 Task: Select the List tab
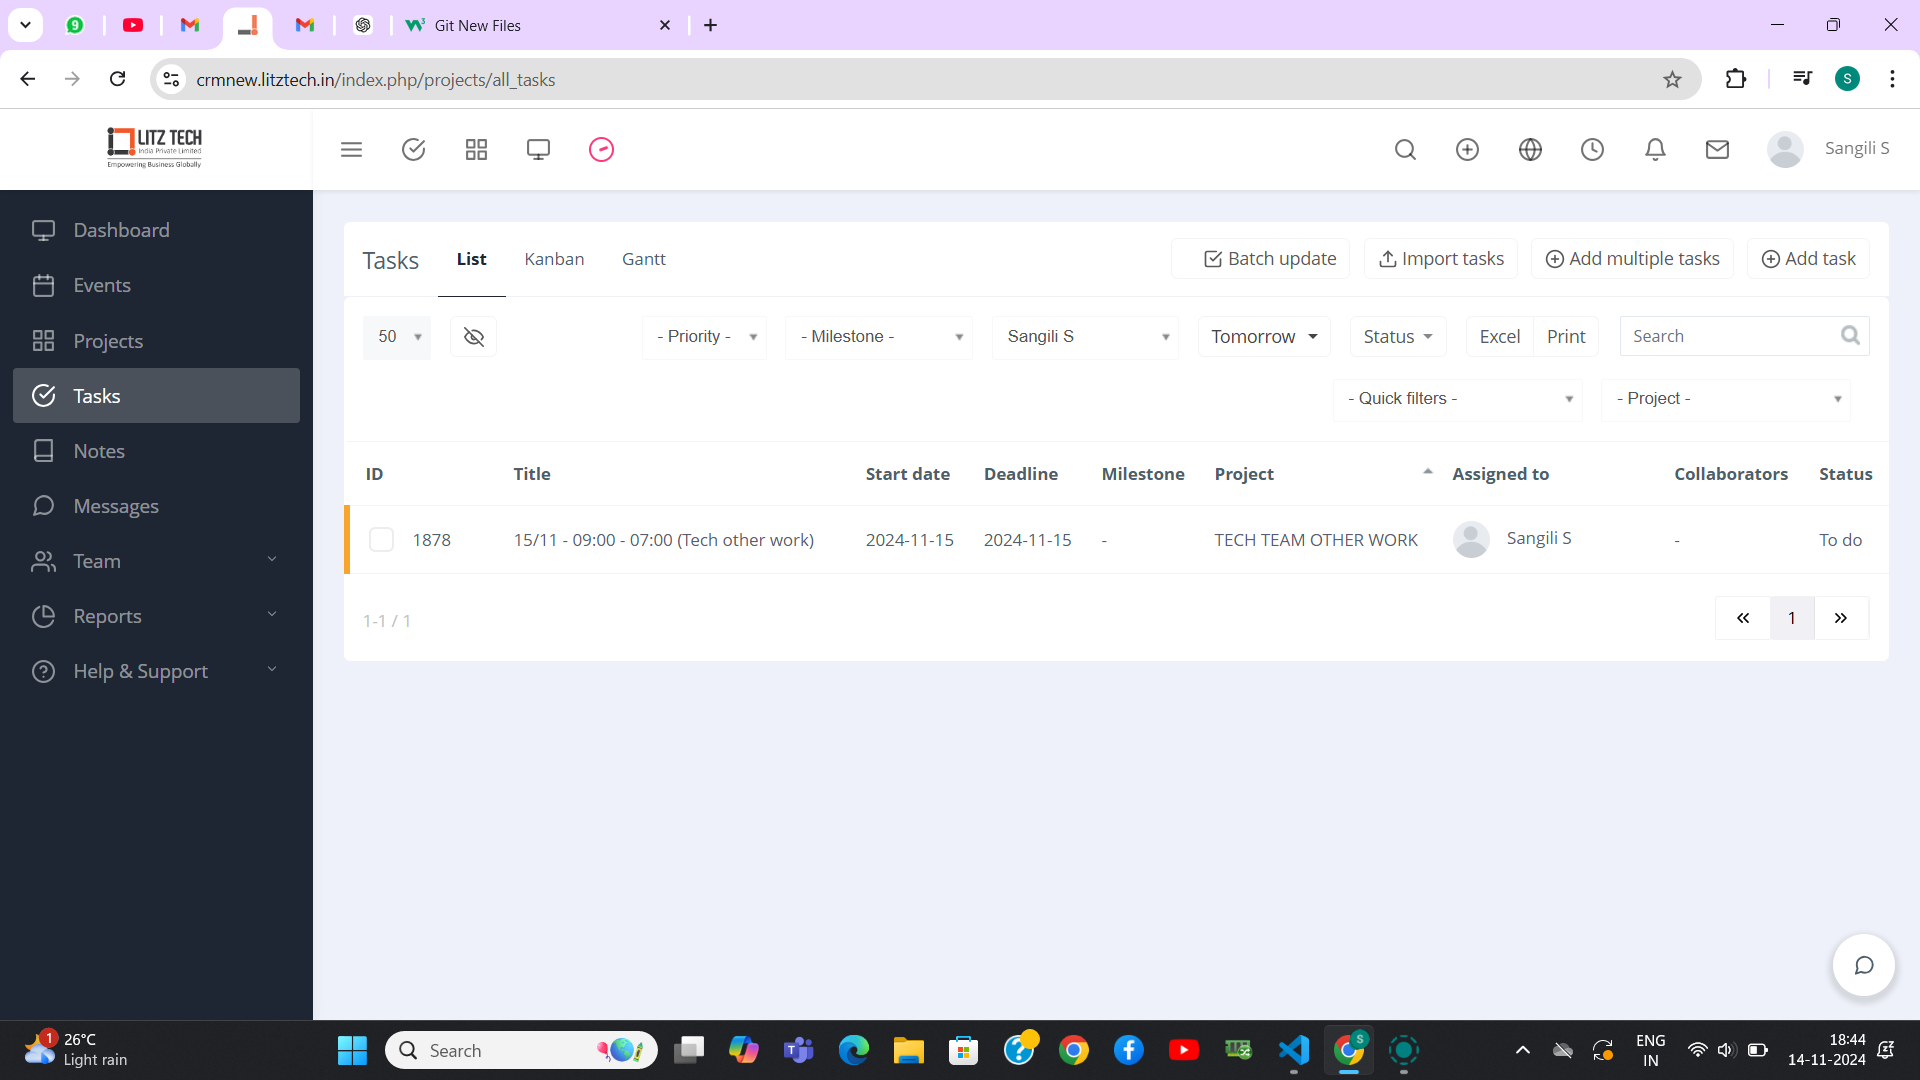tap(471, 259)
